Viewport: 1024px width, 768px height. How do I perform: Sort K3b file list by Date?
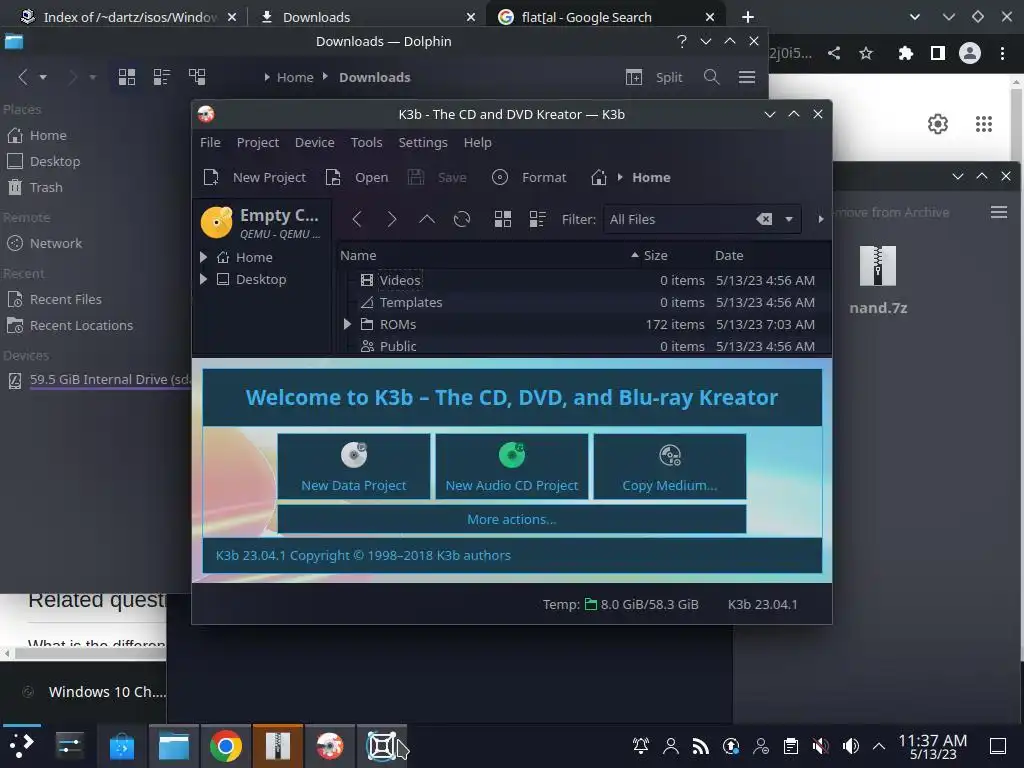click(x=729, y=255)
